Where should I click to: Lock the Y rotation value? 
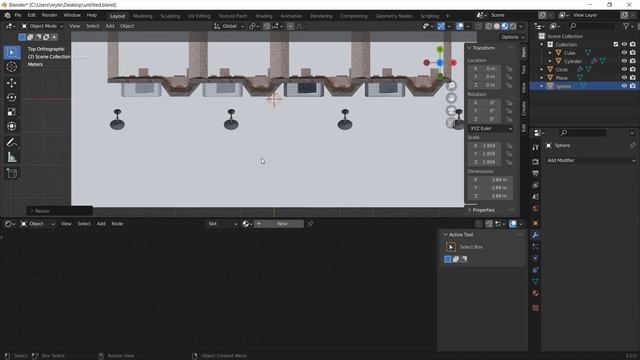[509, 111]
